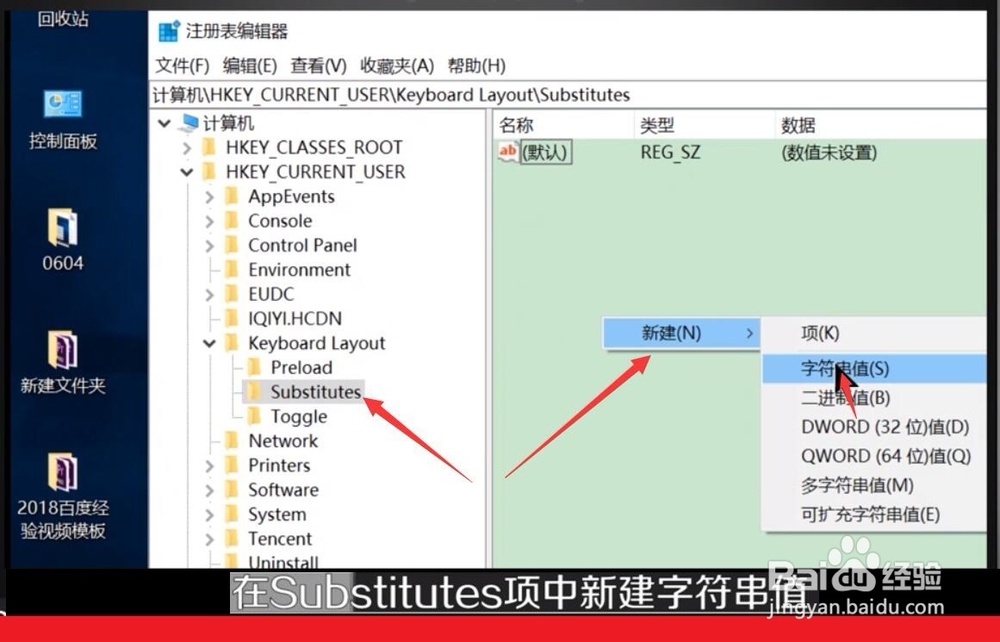Click the 名称 column header
The height and width of the screenshot is (642, 1000).
pos(564,125)
